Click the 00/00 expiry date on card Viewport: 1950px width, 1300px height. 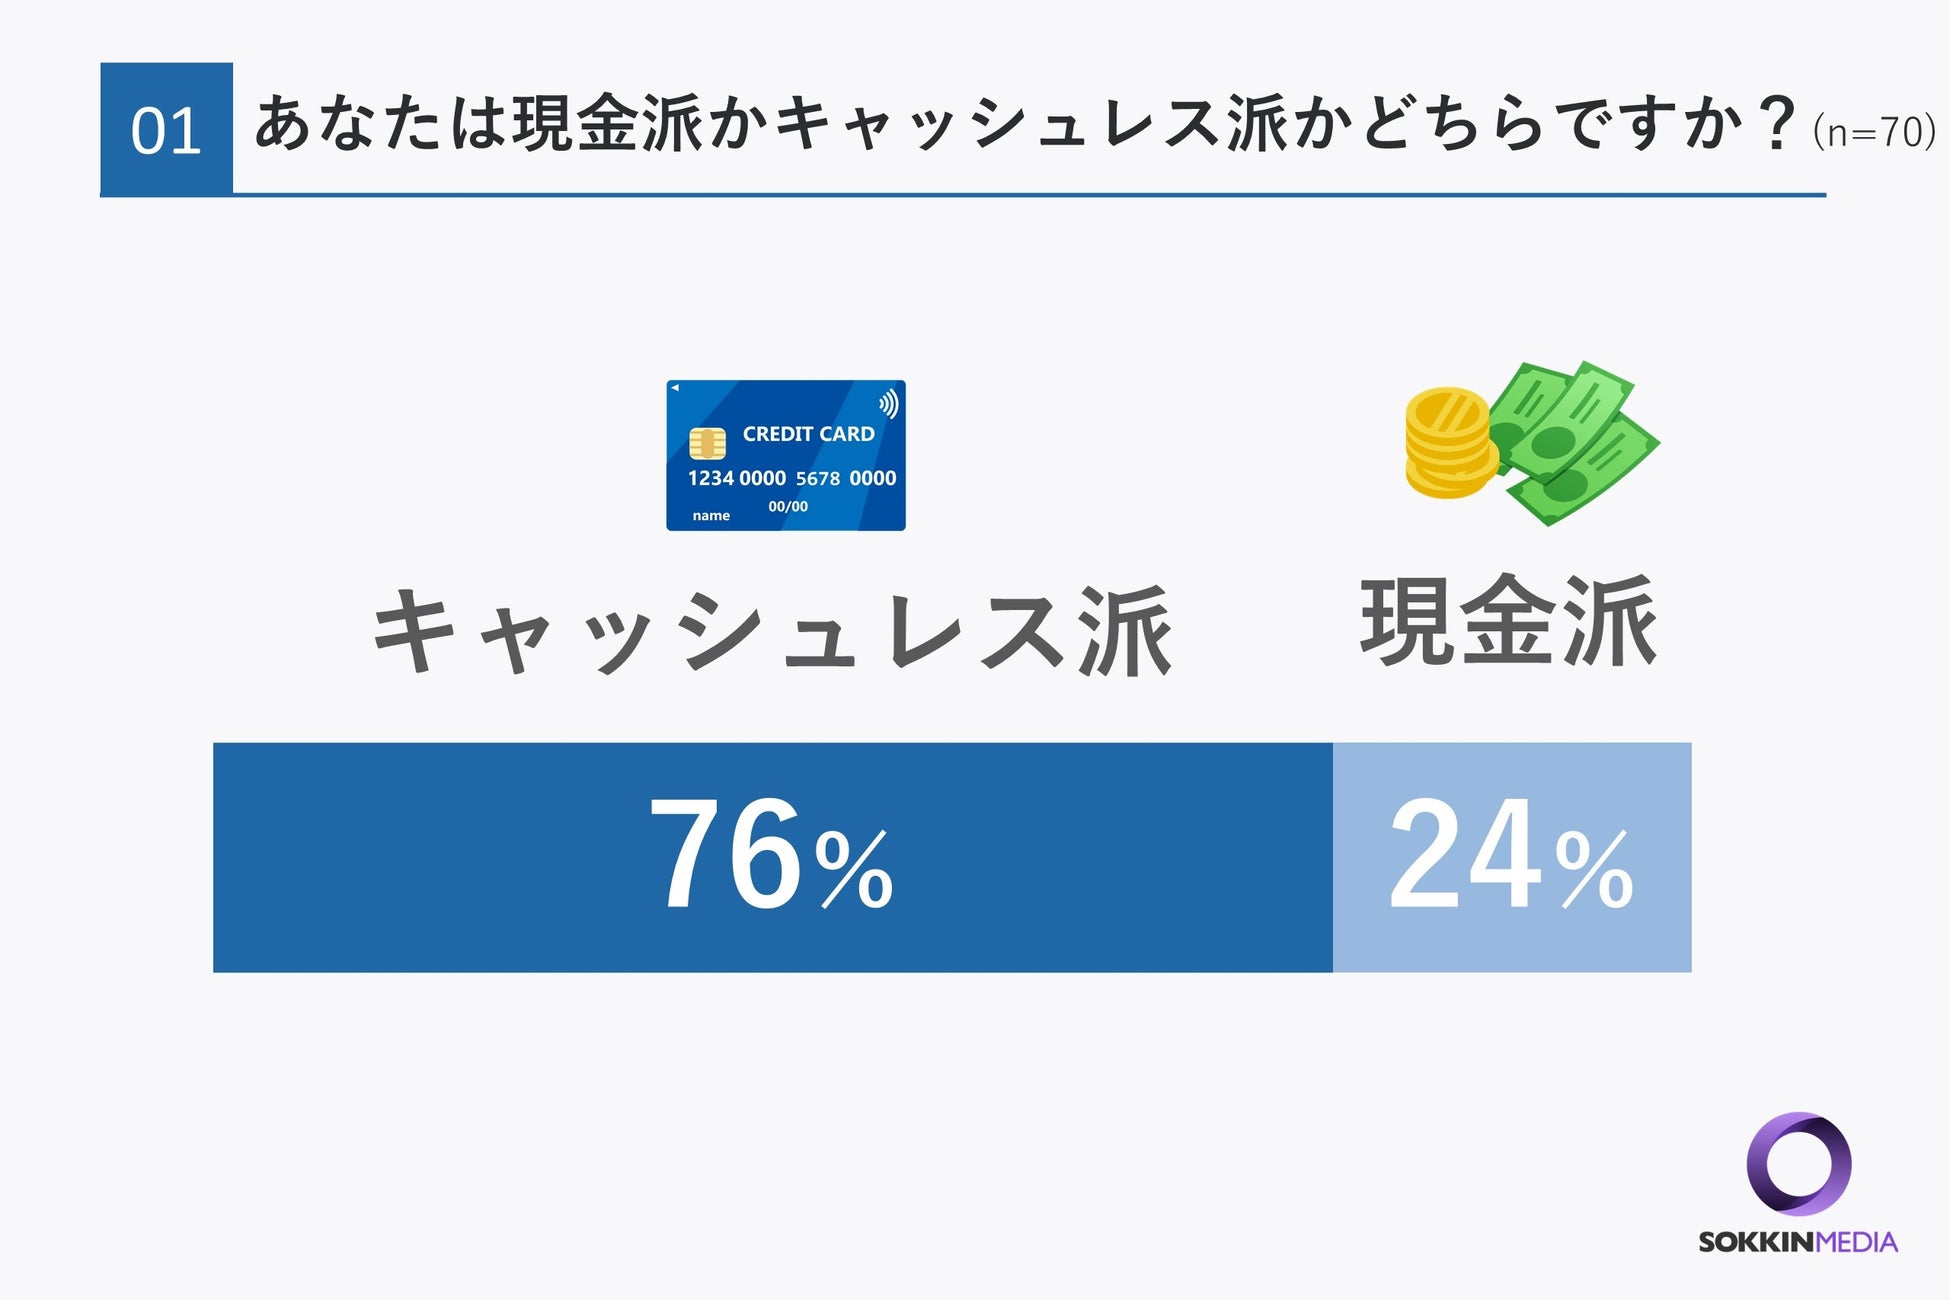click(788, 507)
